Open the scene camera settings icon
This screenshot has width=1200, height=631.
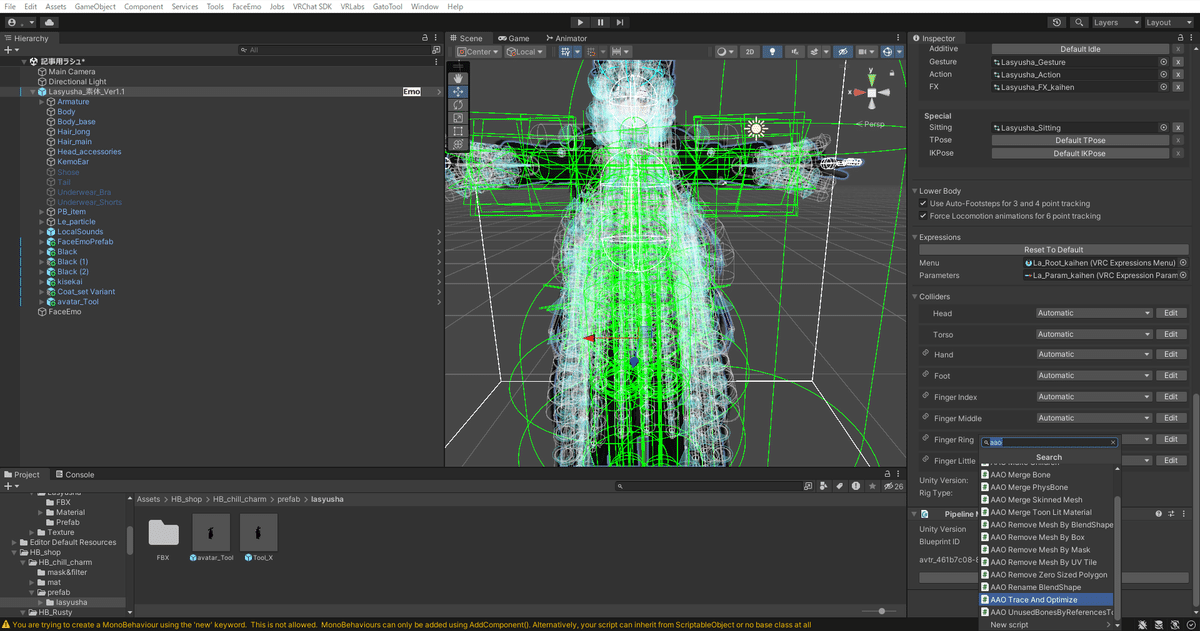click(x=865, y=52)
